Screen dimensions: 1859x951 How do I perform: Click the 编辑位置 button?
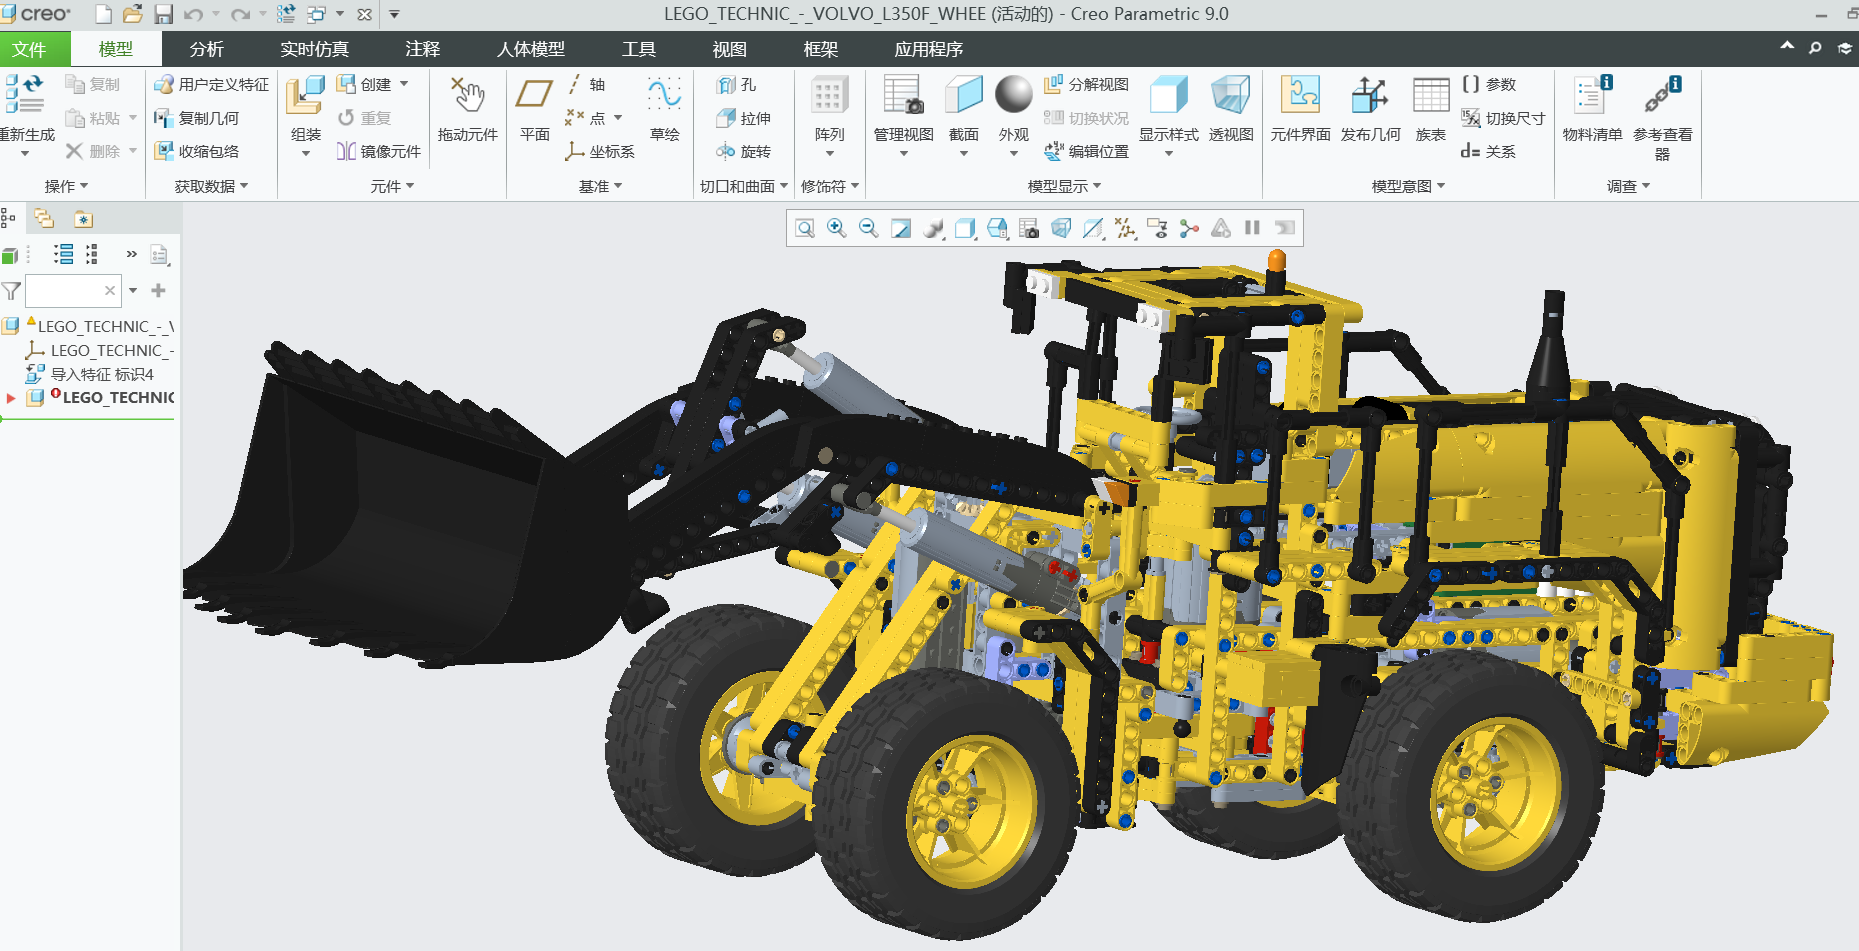click(1086, 151)
